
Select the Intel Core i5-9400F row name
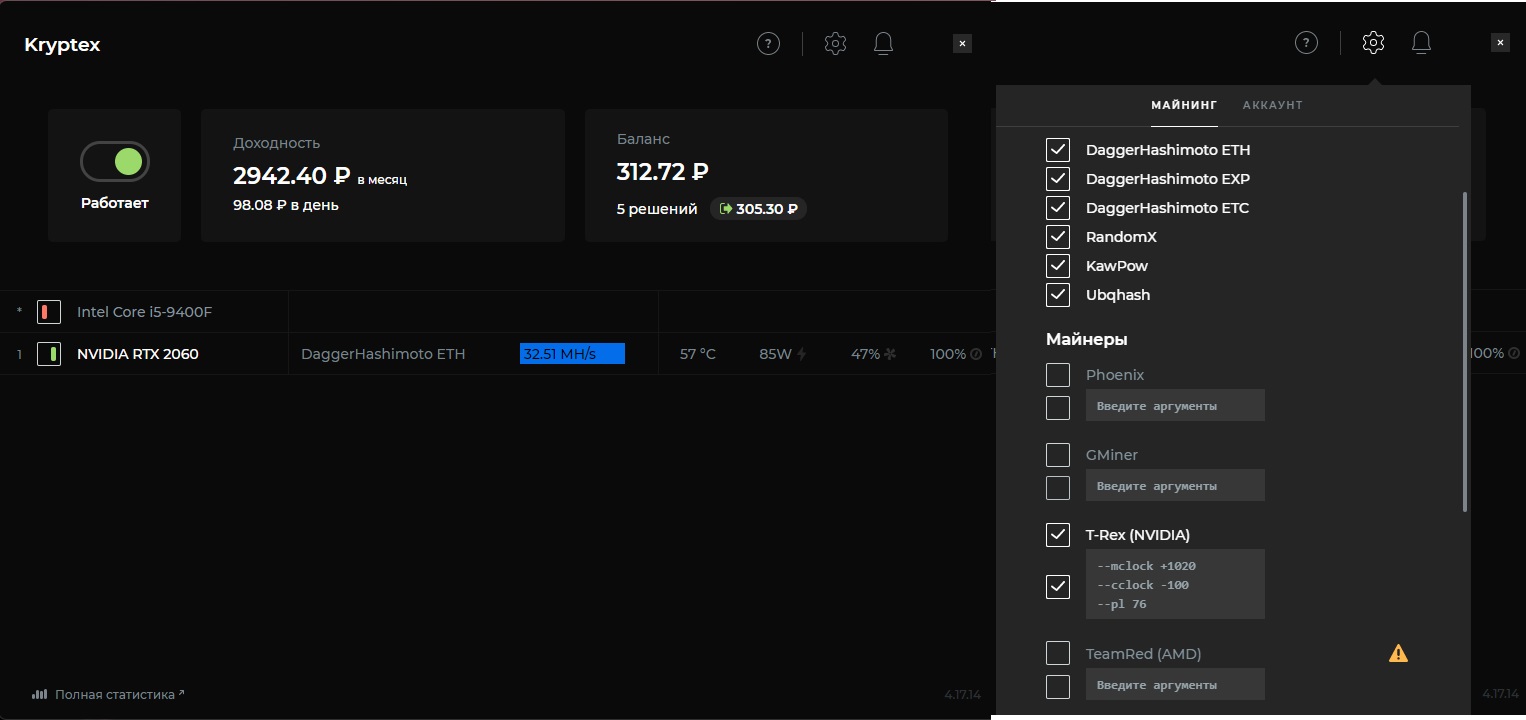tap(145, 312)
